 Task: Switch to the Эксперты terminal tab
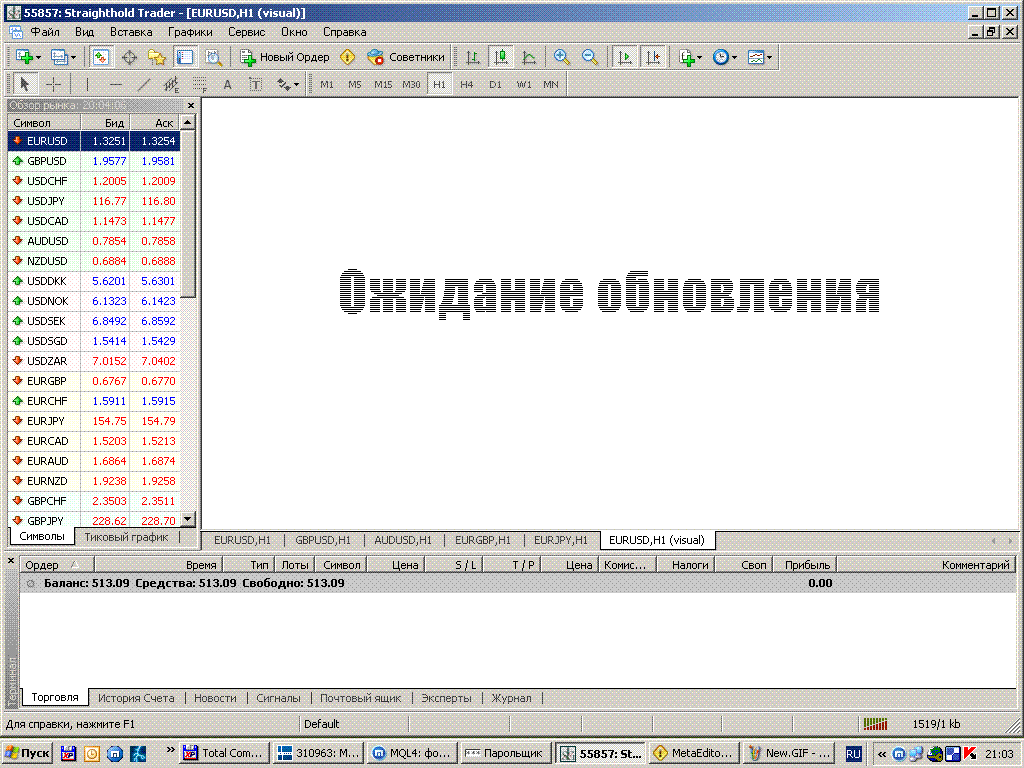click(x=446, y=698)
